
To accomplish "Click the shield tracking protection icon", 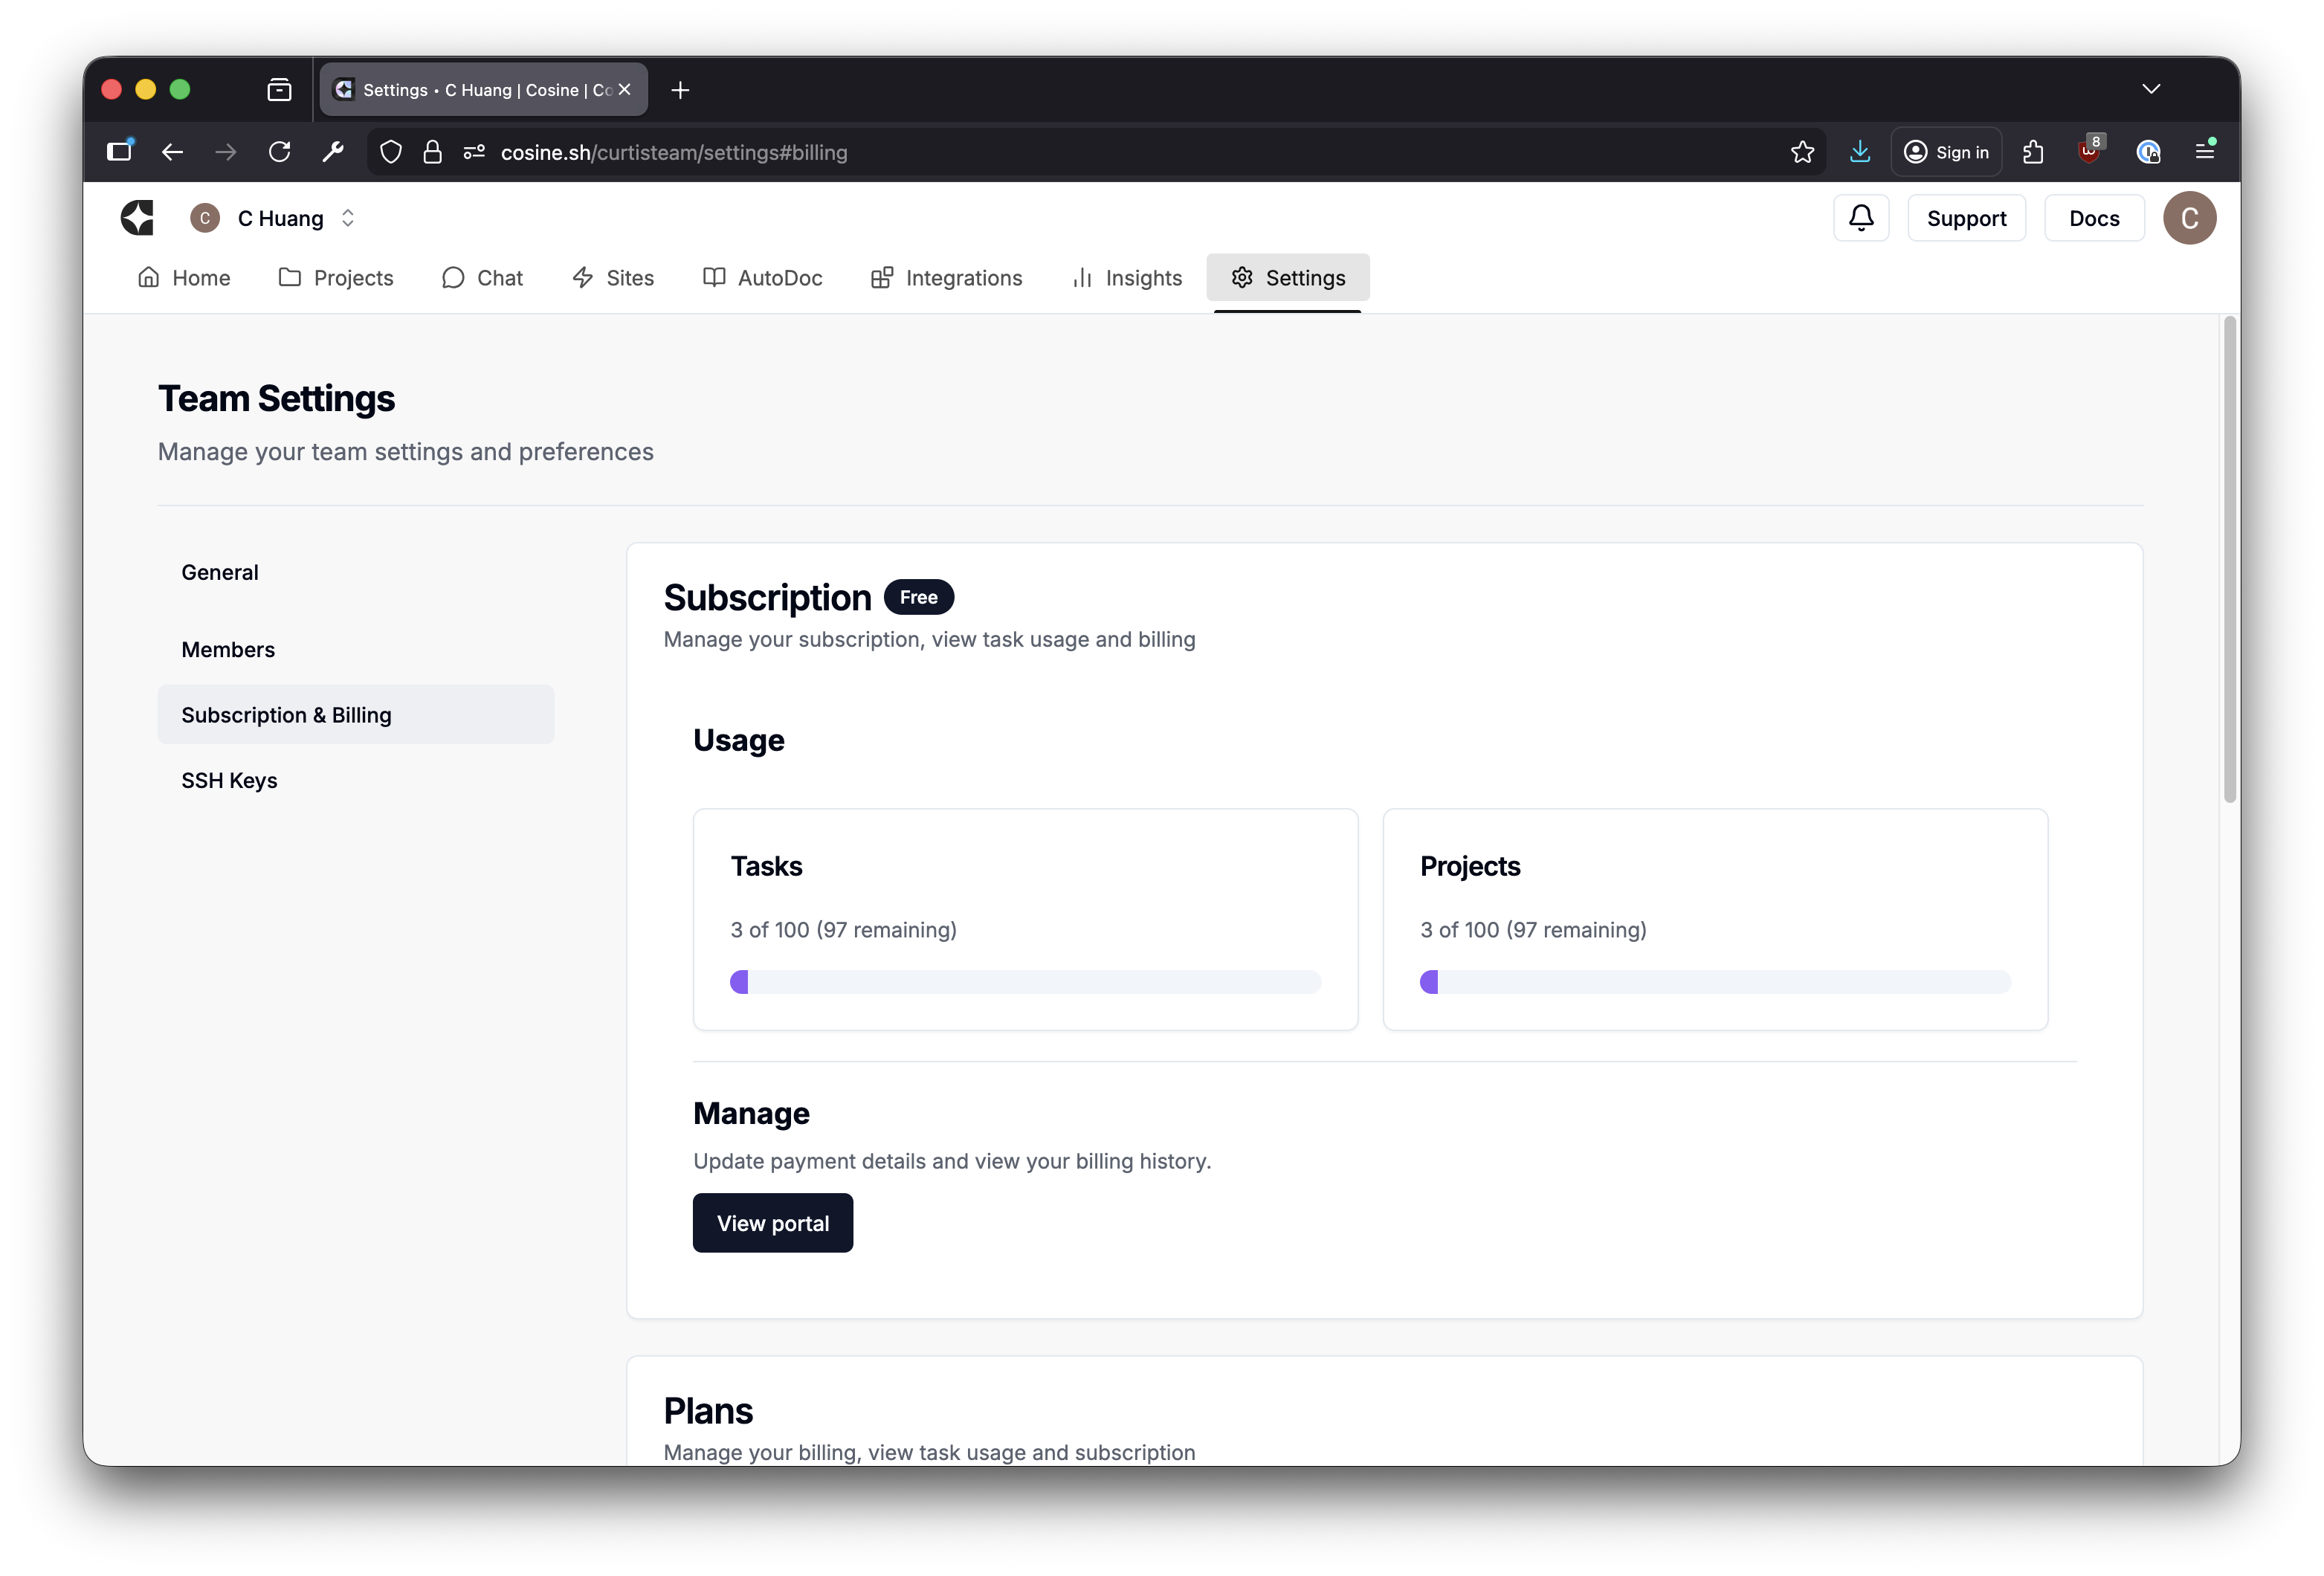I will coord(391,152).
